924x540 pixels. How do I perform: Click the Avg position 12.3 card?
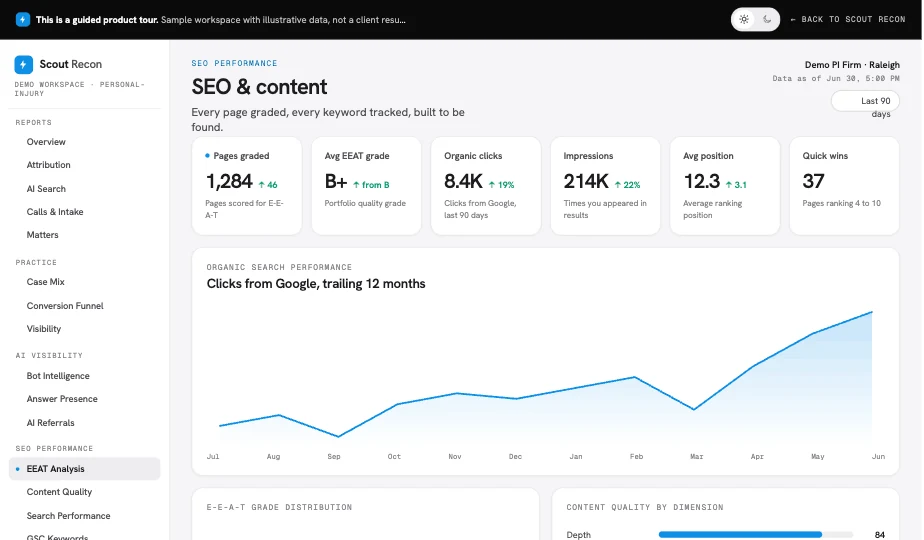click(725, 186)
